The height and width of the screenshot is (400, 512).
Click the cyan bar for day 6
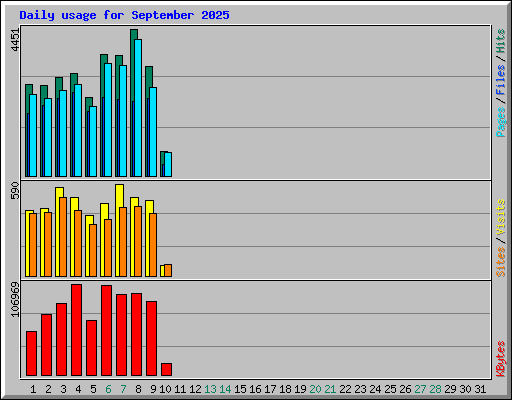point(108,120)
